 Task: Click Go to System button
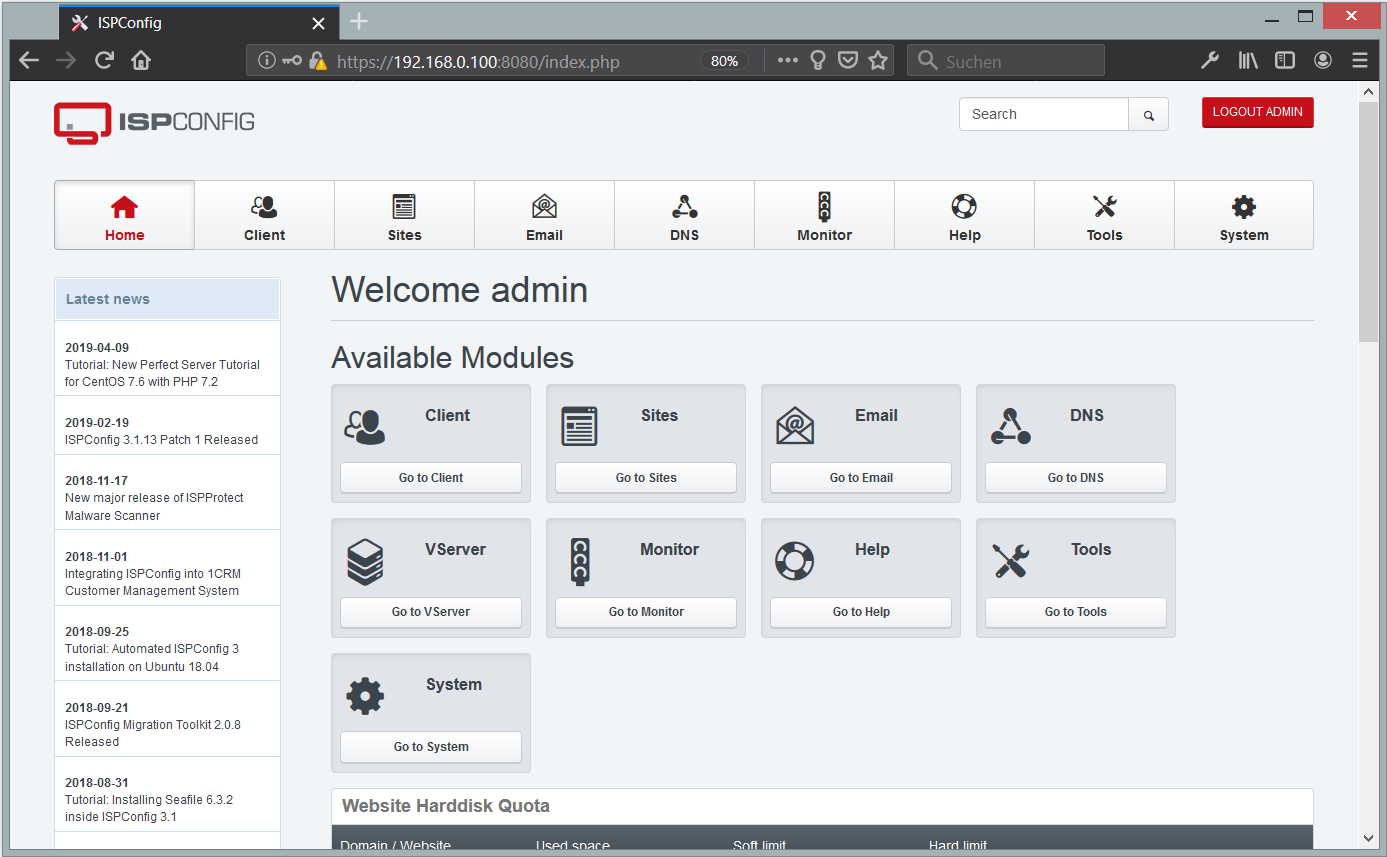point(431,747)
